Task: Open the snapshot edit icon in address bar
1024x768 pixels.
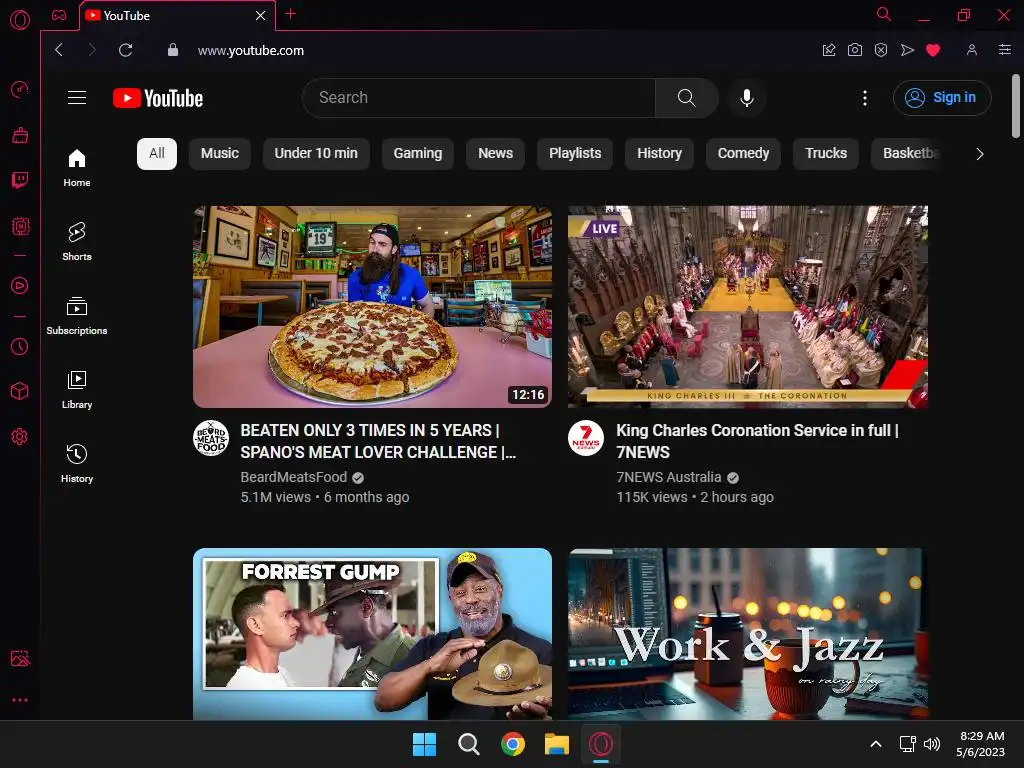Action: [x=829, y=50]
